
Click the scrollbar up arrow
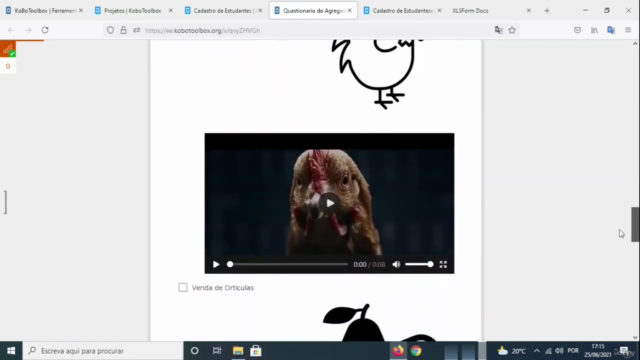(635, 44)
